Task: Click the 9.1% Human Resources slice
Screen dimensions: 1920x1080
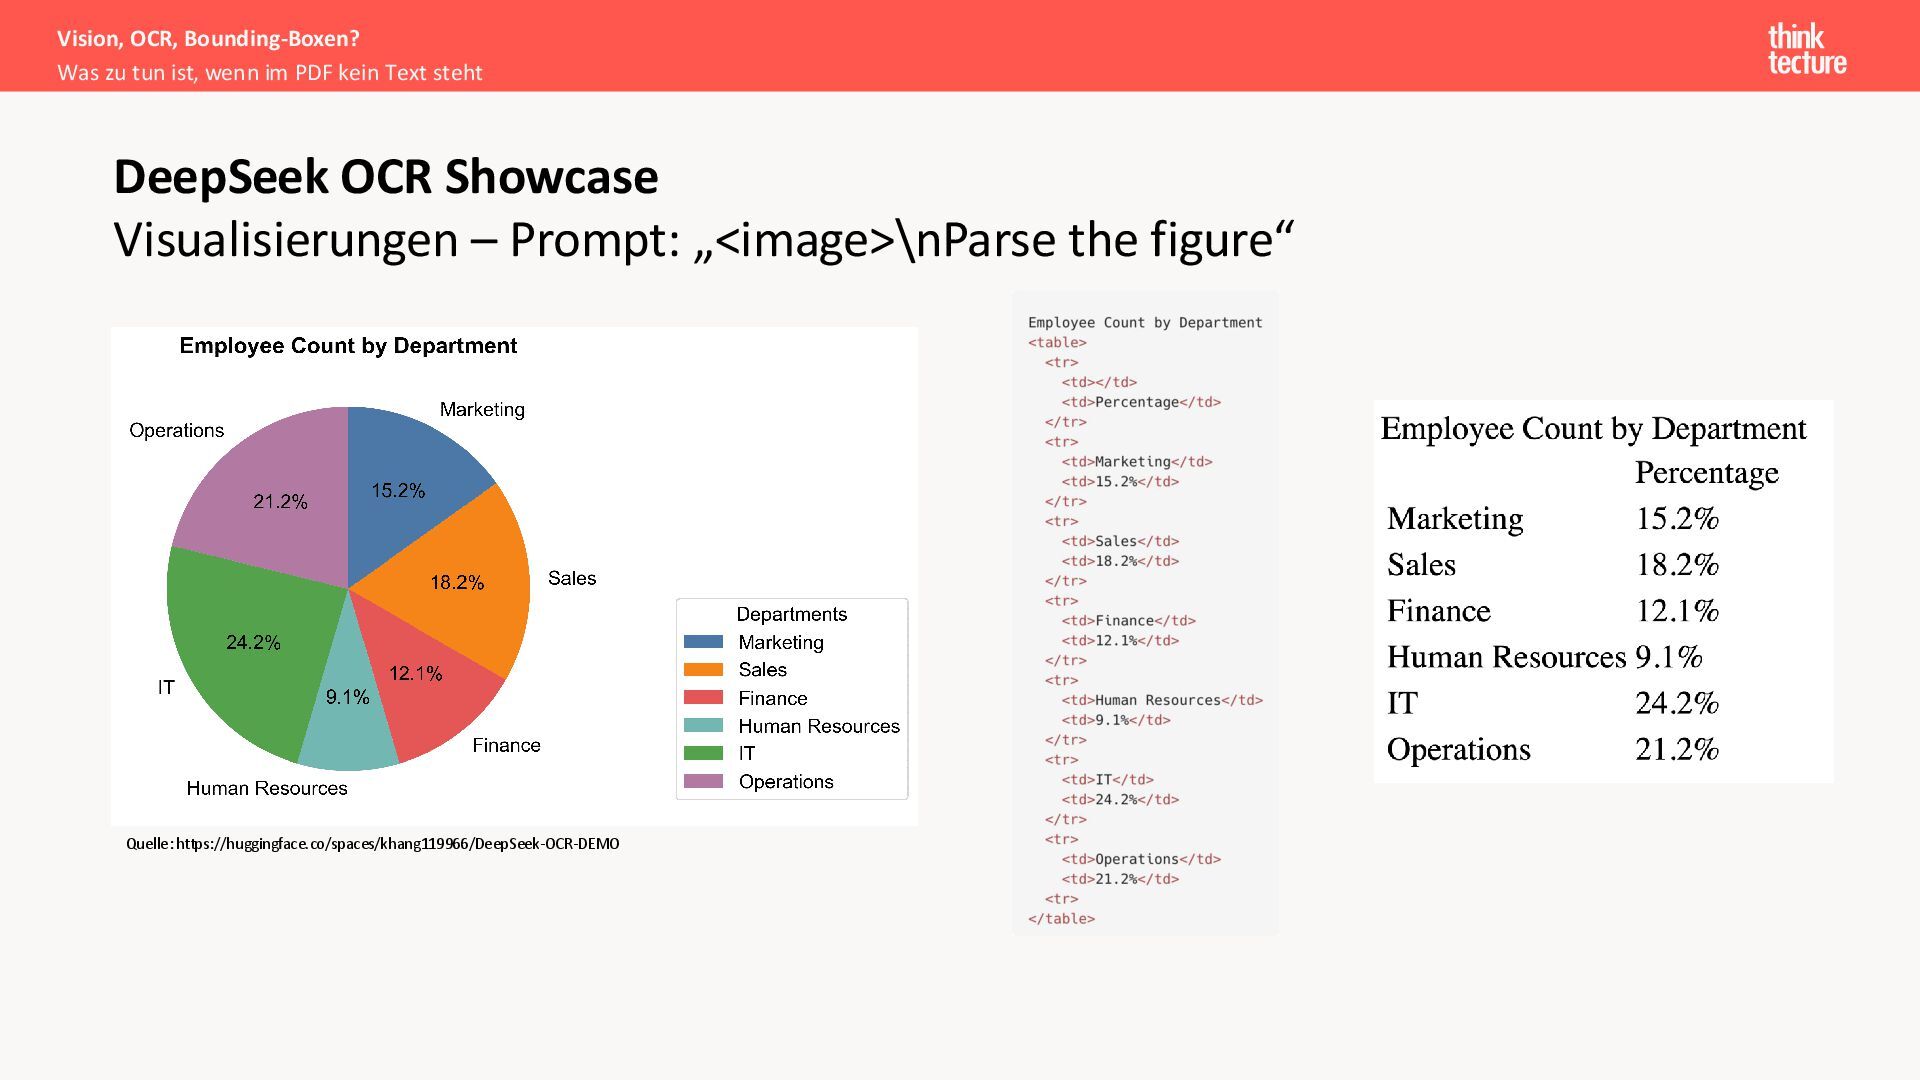Action: click(348, 710)
